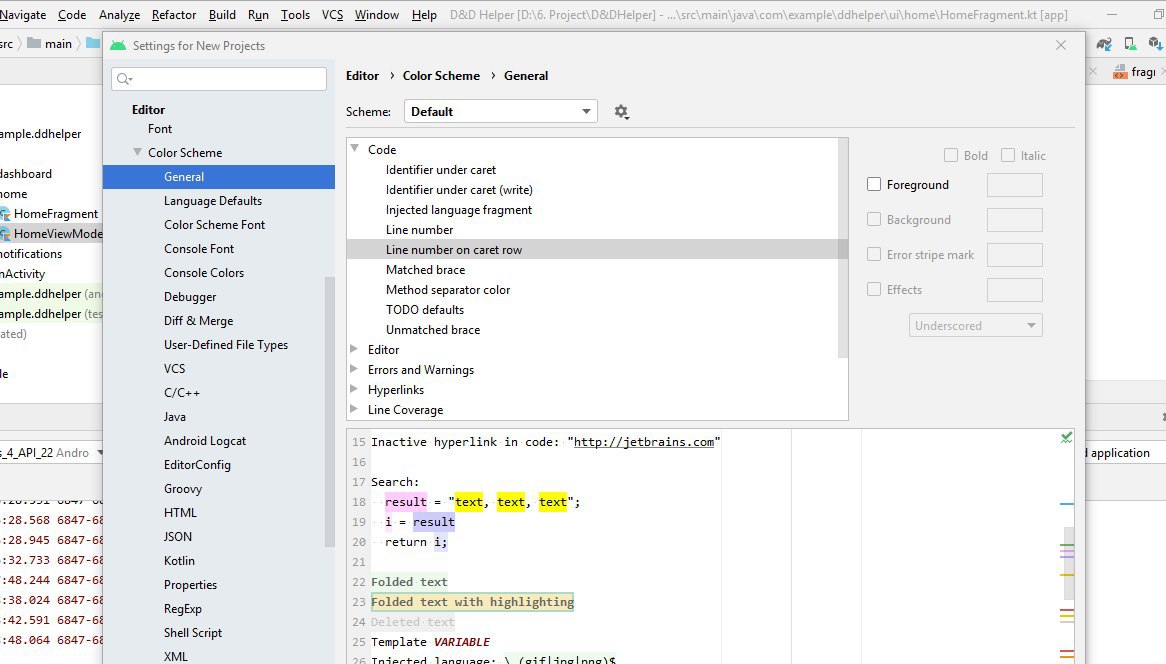The width and height of the screenshot is (1166, 664).
Task: Click the HomeFragment Kotlin file icon
Action: 5,214
